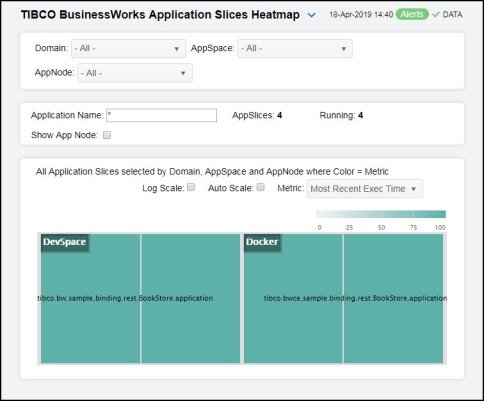Open the Domain dropdown
The image size is (484, 401).
pos(128,49)
